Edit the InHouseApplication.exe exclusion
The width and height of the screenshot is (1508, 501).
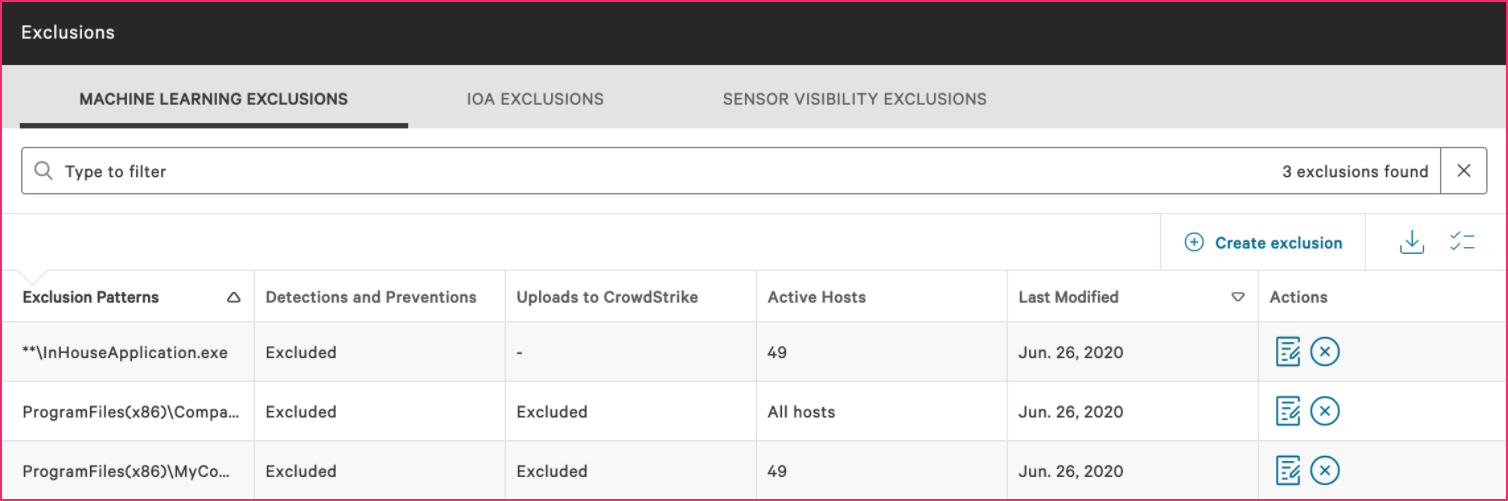[x=1288, y=352]
